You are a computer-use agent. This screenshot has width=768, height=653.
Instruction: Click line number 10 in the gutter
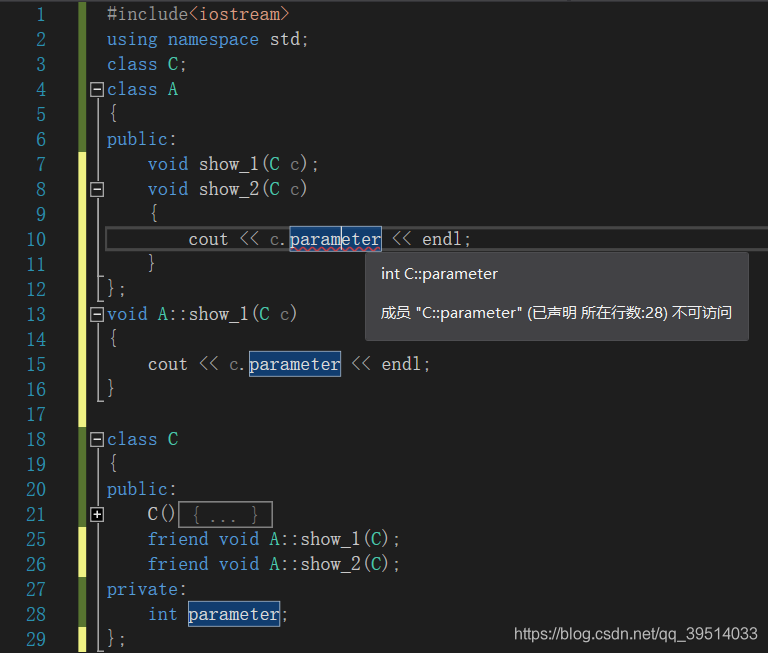click(36, 240)
